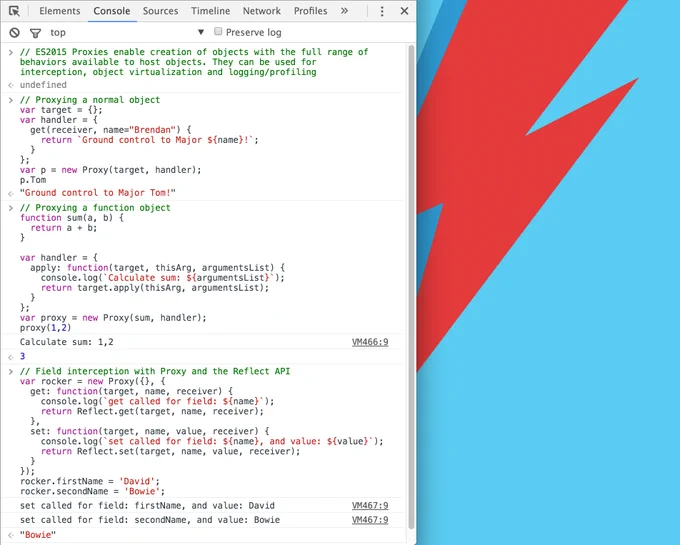Click the console vertical scrollbar

412,286
